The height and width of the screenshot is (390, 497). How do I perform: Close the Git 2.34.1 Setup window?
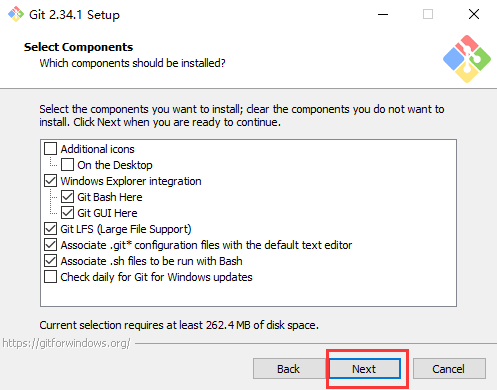click(474, 14)
